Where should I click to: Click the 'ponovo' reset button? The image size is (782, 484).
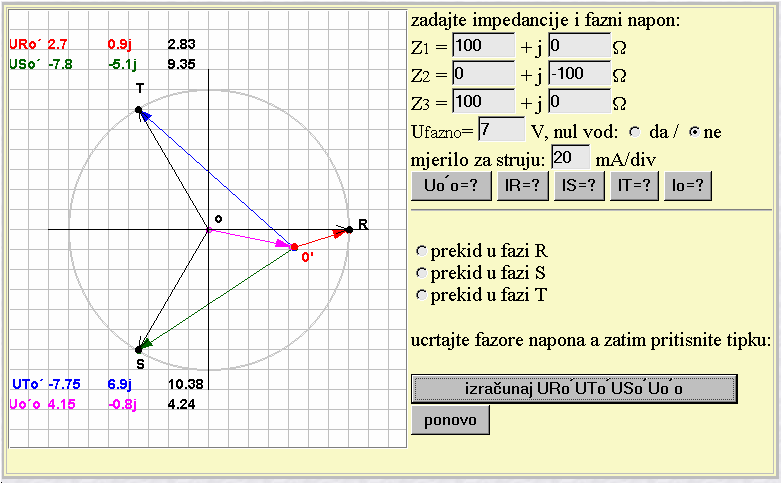click(450, 419)
